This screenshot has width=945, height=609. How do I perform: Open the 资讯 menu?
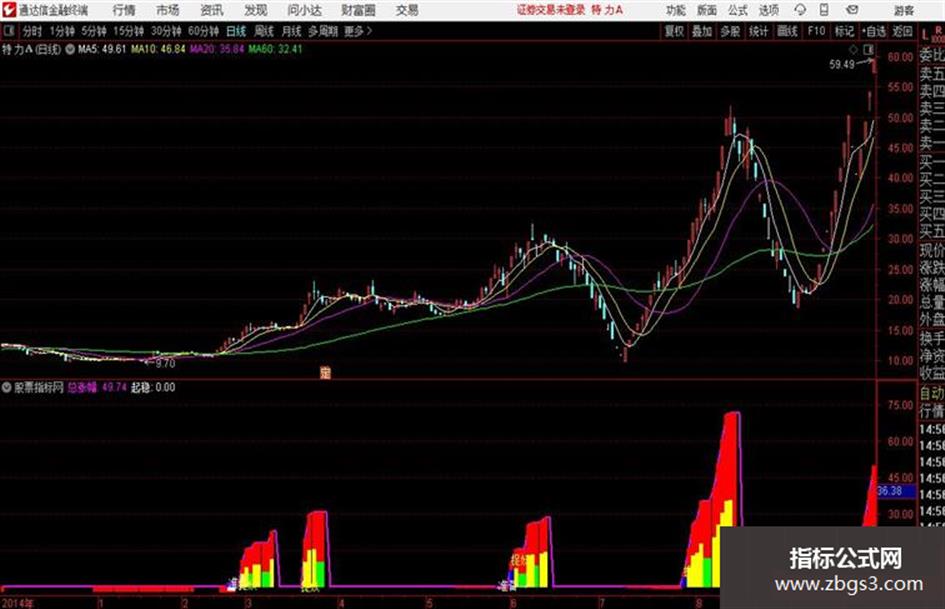pyautogui.click(x=212, y=10)
